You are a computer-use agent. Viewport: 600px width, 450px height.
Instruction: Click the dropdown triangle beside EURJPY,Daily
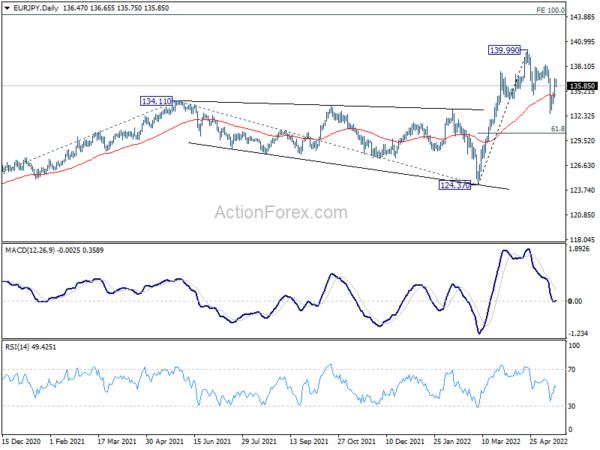(x=7, y=8)
